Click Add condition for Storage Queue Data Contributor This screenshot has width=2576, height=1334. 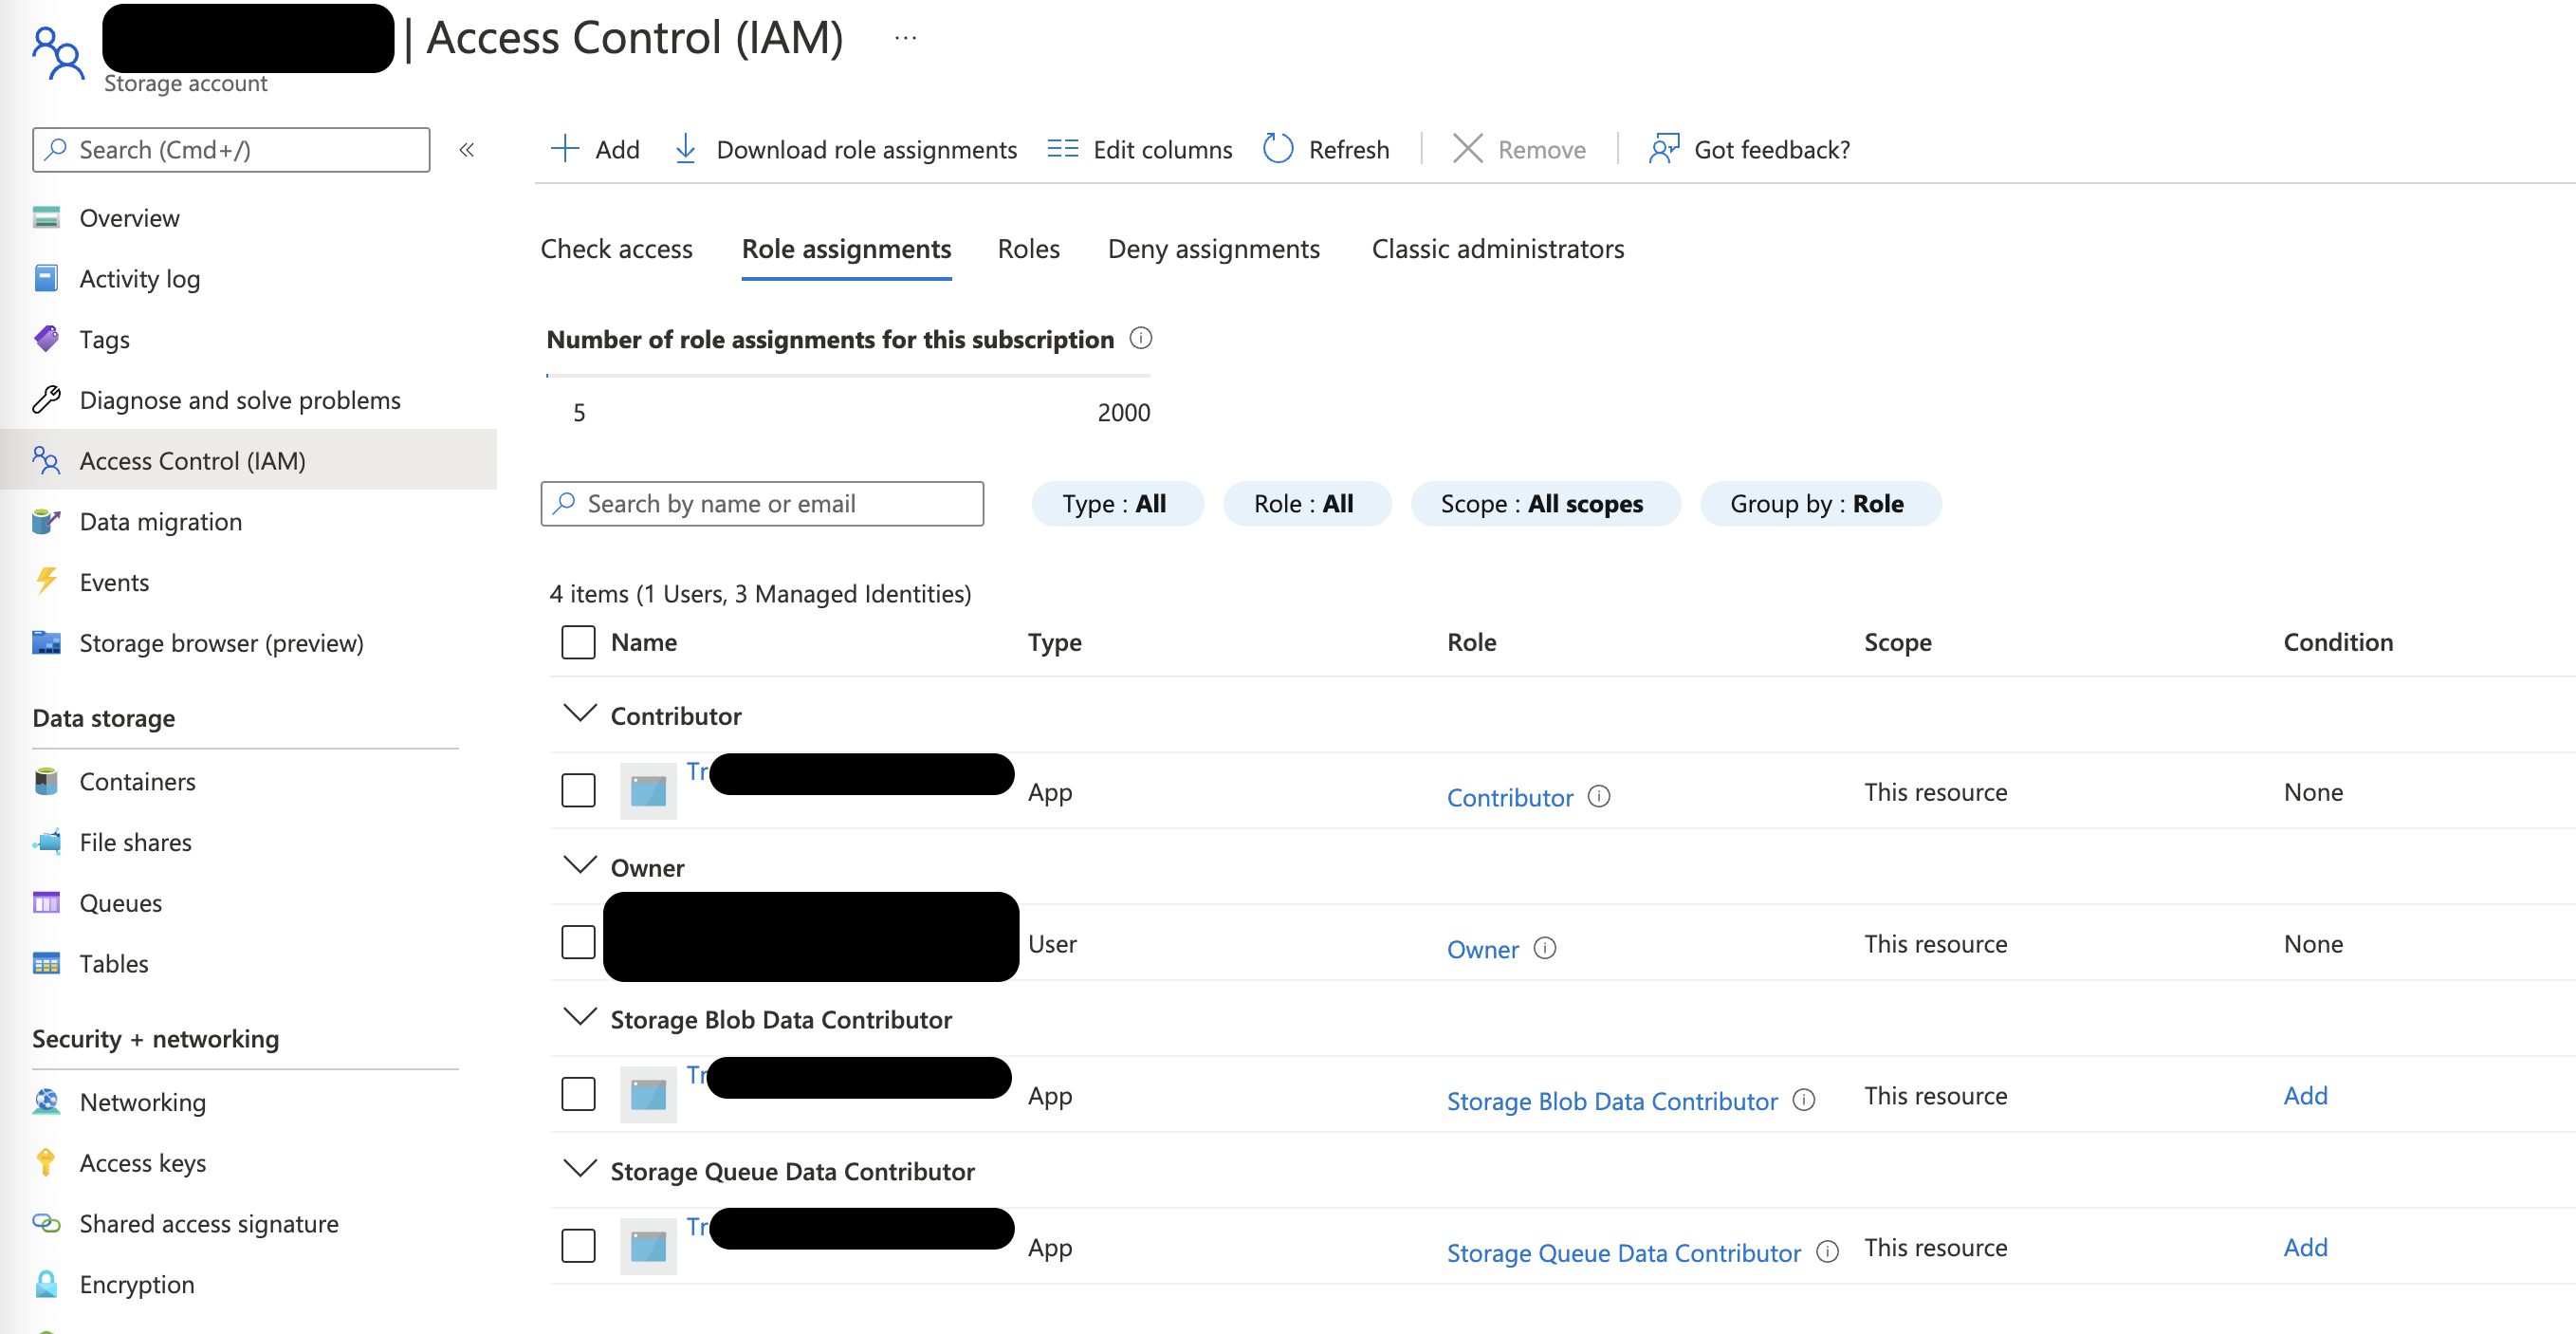pyautogui.click(x=2306, y=1247)
